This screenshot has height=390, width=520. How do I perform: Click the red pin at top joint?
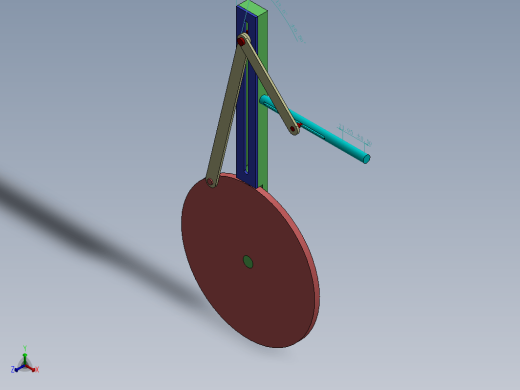tap(241, 42)
